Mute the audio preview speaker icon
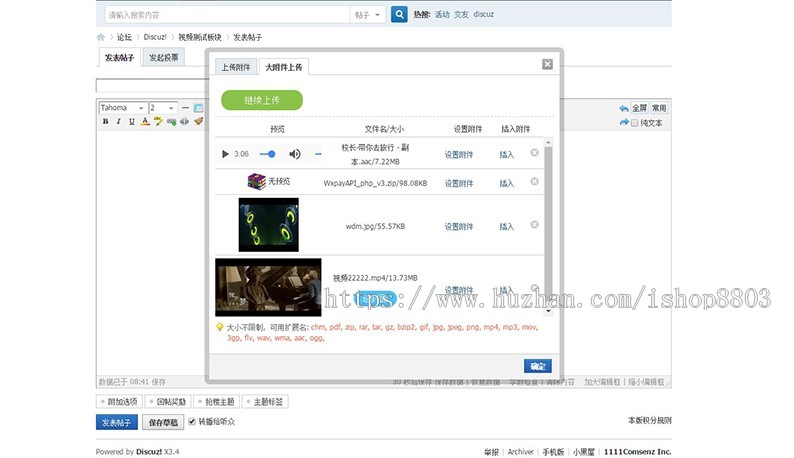794x458 pixels. [295, 154]
